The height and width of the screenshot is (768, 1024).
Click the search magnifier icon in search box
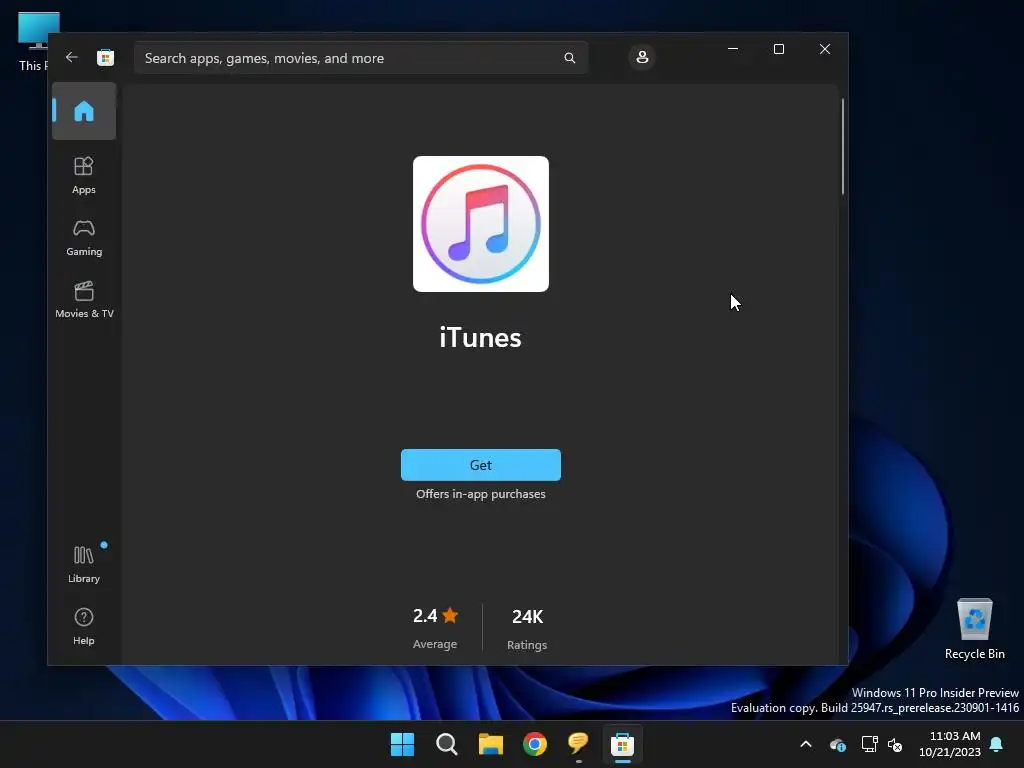pos(569,58)
